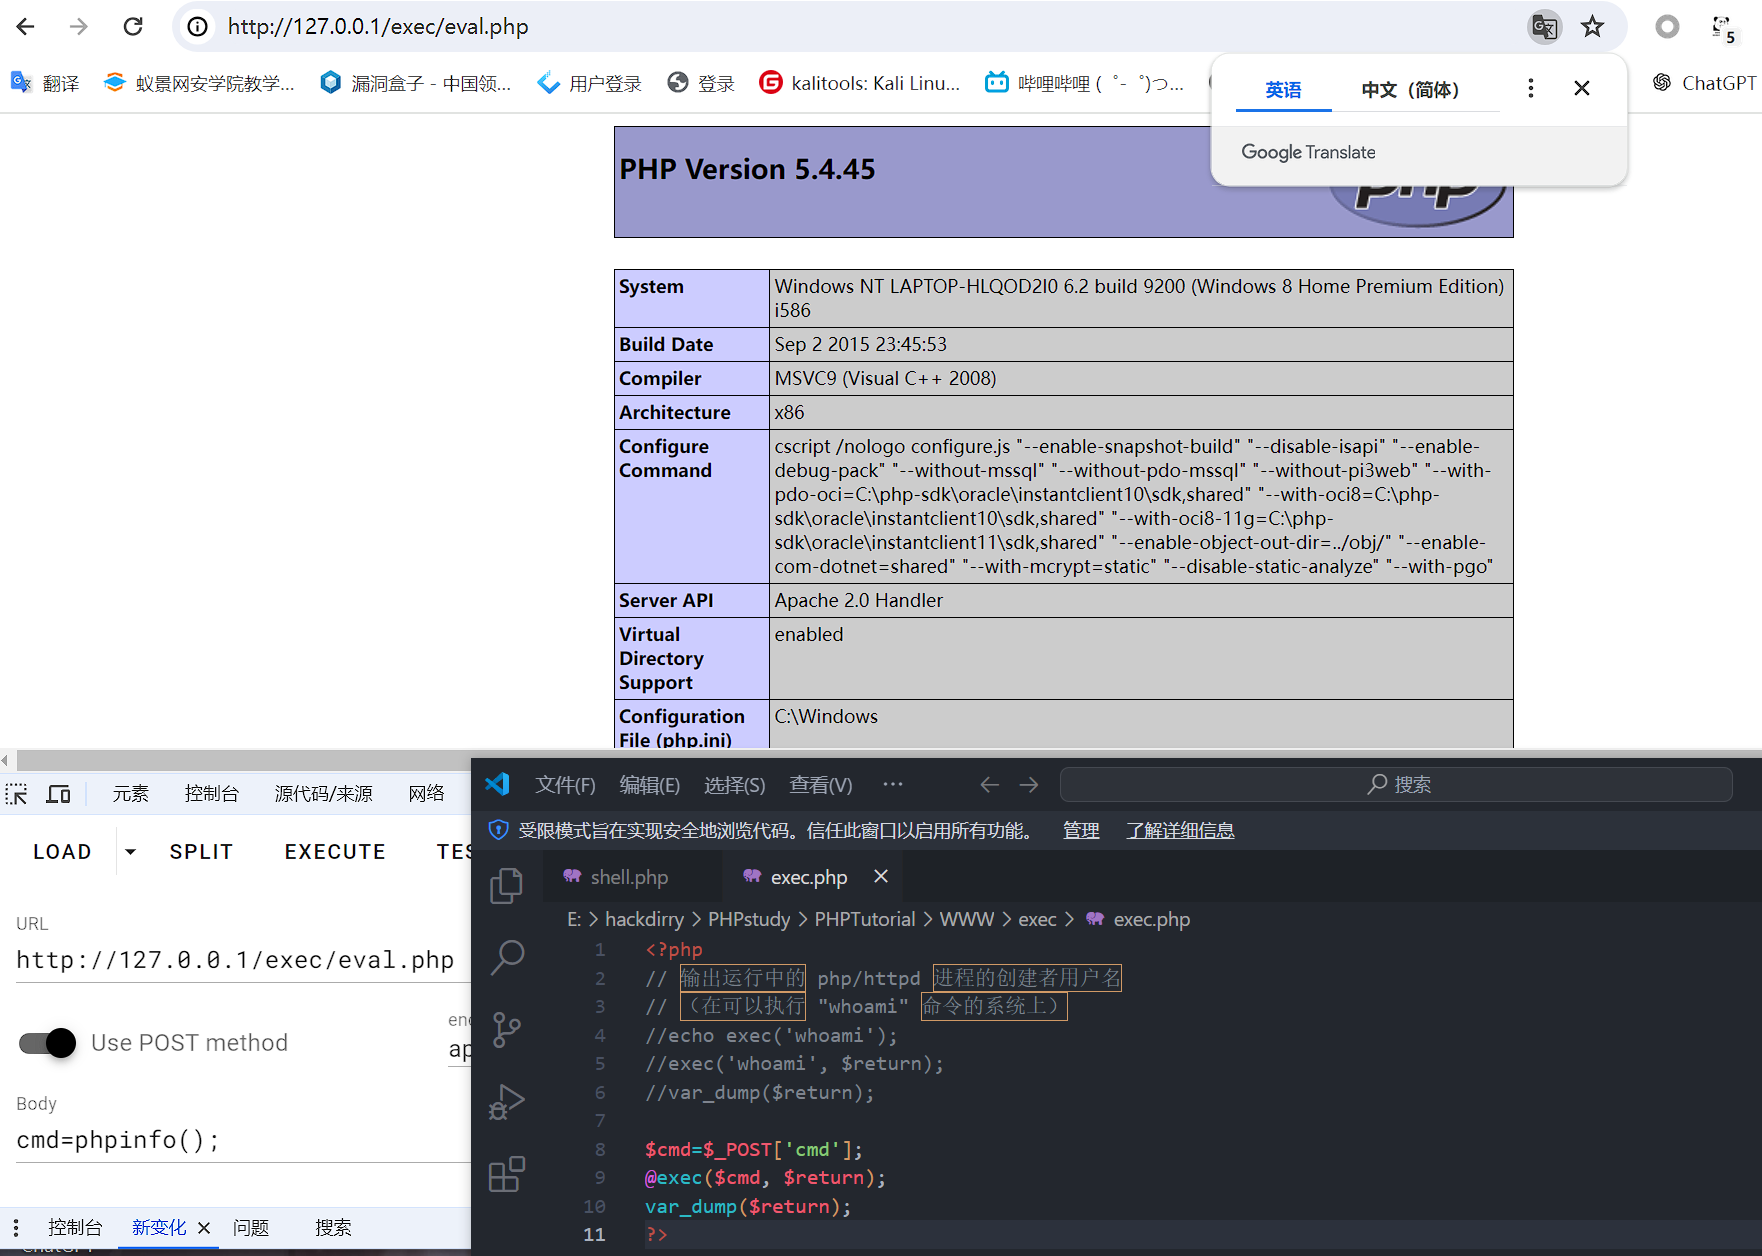Expand VS Code overflow menu ellipsis
1762x1256 pixels.
click(x=893, y=784)
